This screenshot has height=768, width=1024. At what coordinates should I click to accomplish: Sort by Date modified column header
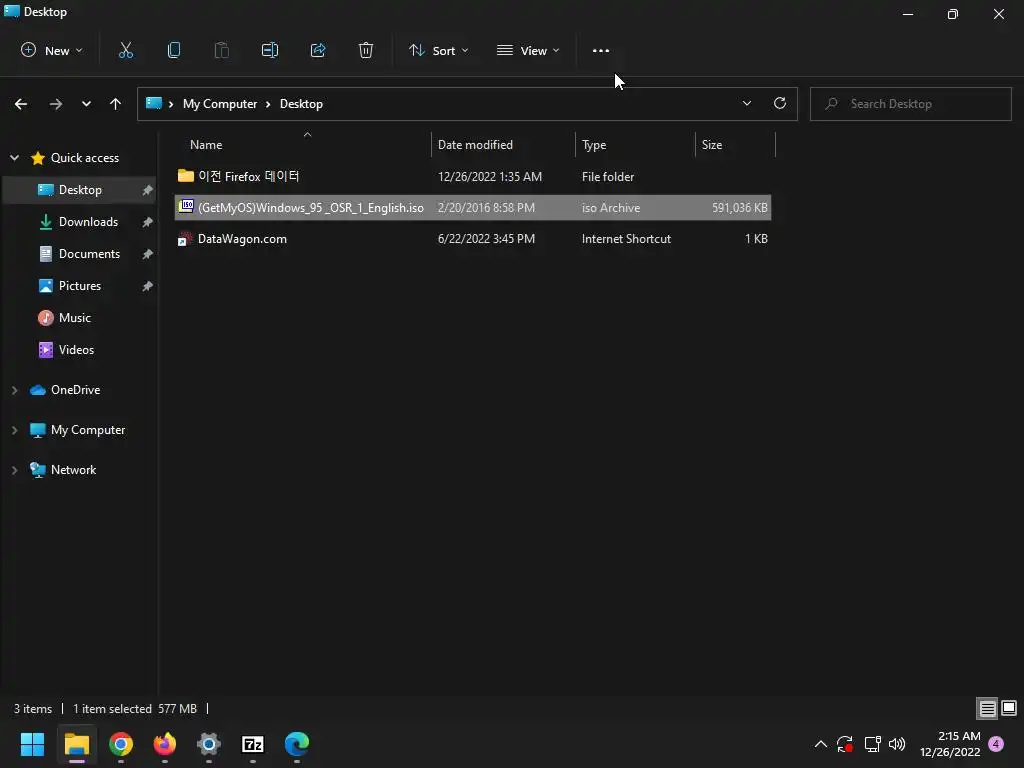pos(475,145)
